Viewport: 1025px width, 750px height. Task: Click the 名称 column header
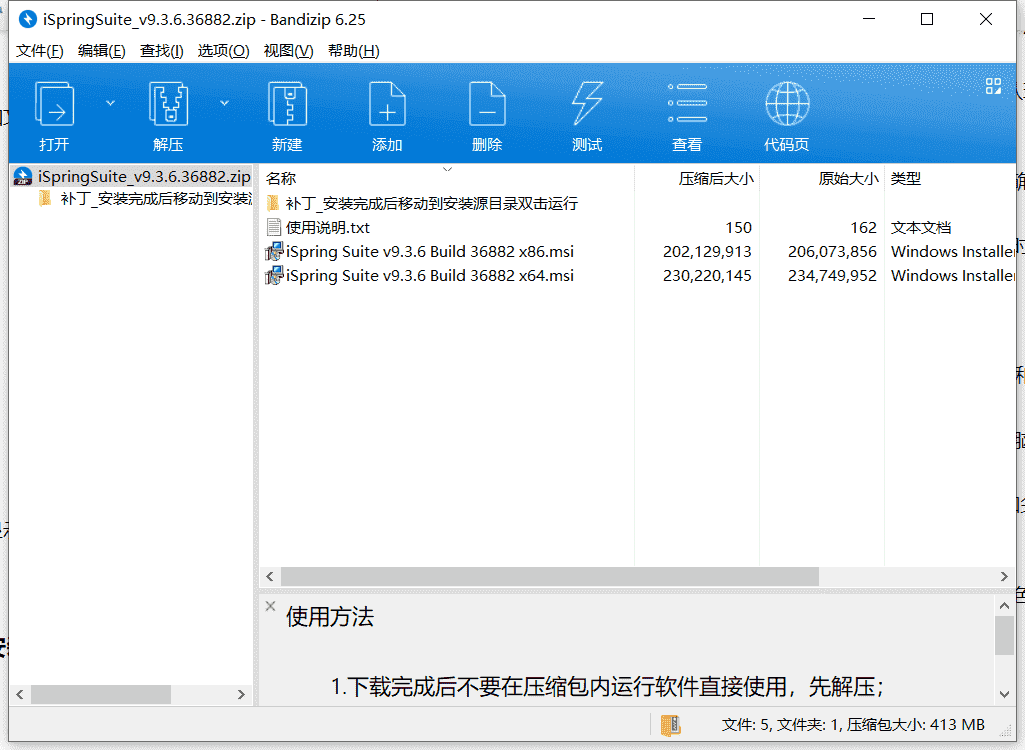tap(281, 179)
